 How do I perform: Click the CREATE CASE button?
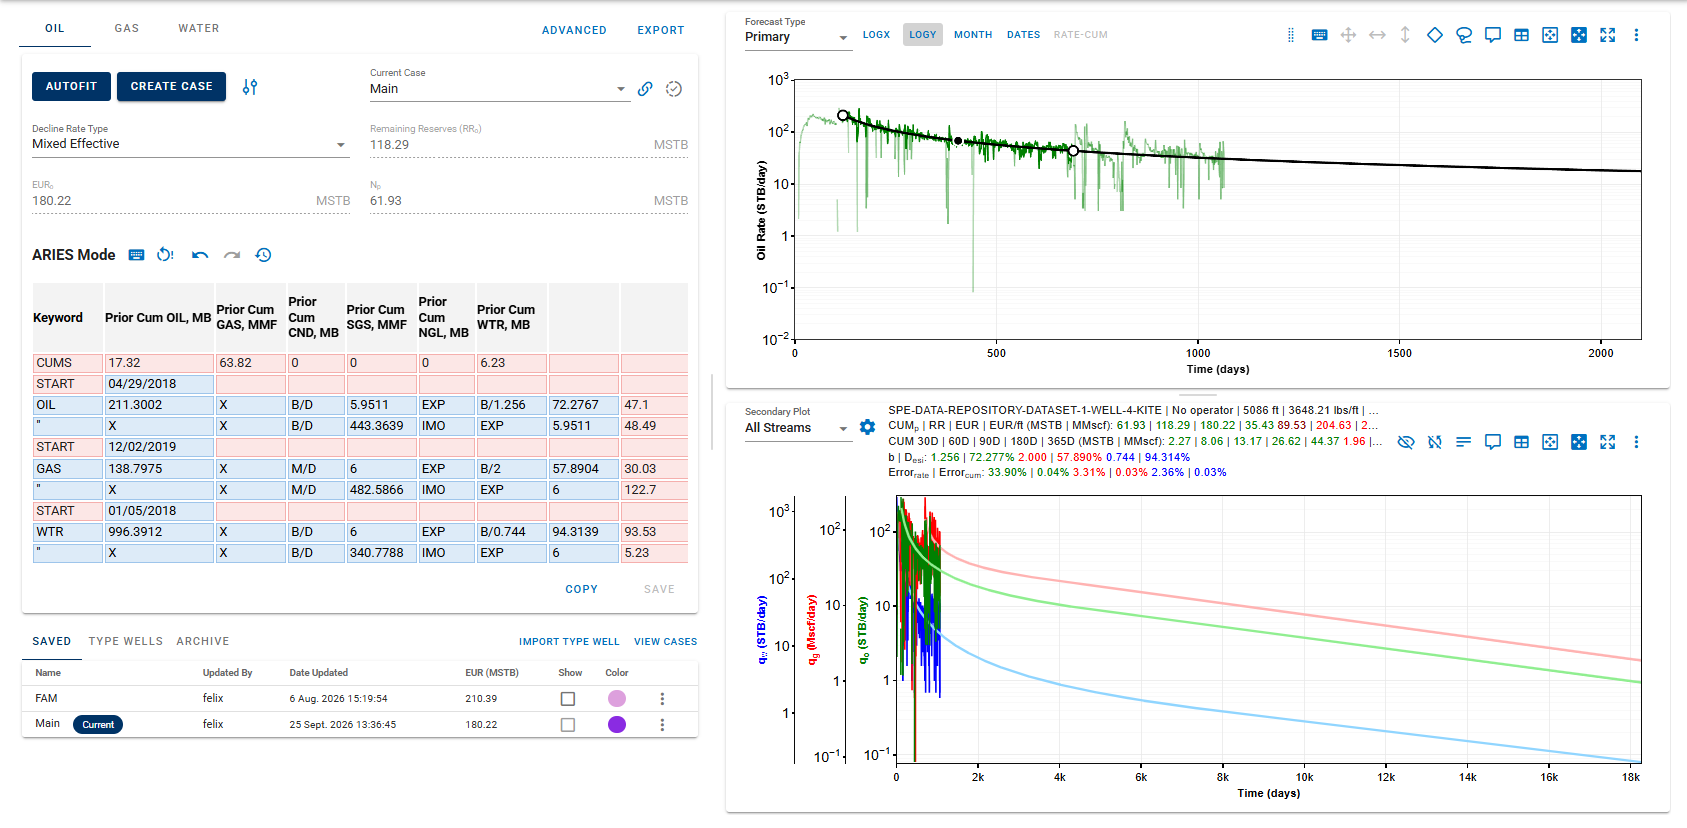tap(172, 87)
